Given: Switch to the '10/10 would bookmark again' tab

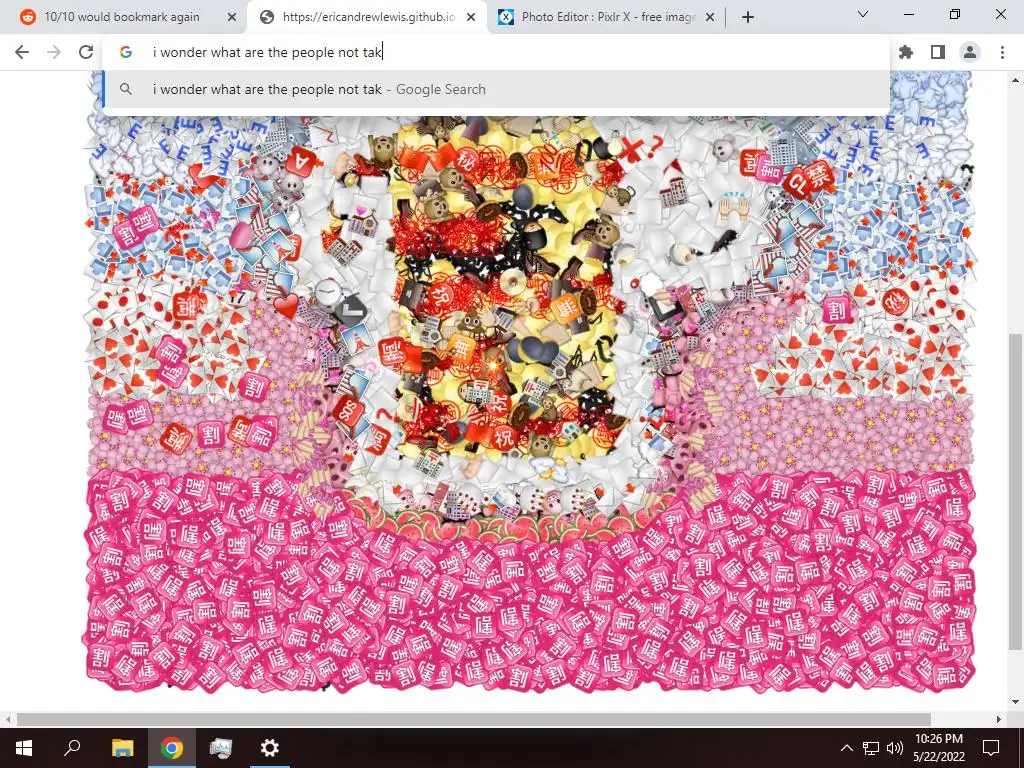Looking at the screenshot, I should point(122,17).
